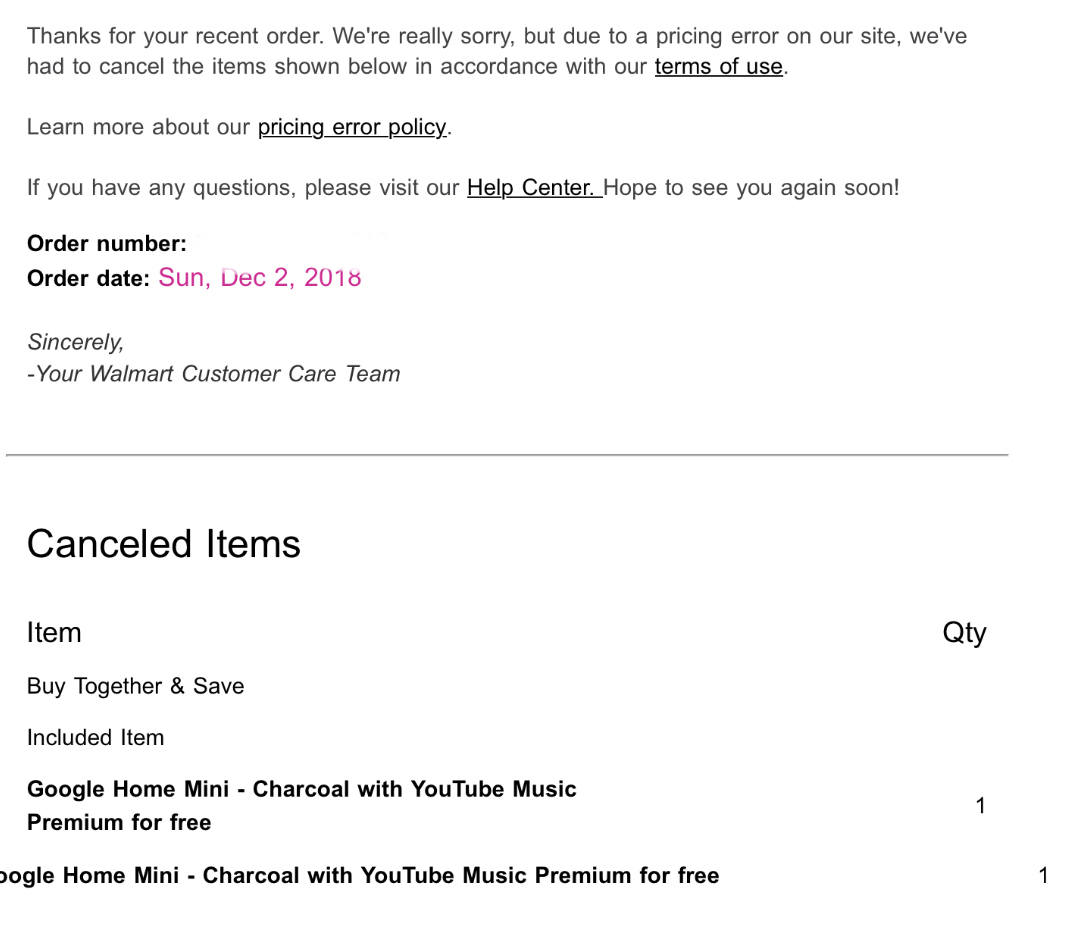Viewport: 1071px width, 929px height.
Task: Click the Canceled Items heading
Action: pos(163,544)
